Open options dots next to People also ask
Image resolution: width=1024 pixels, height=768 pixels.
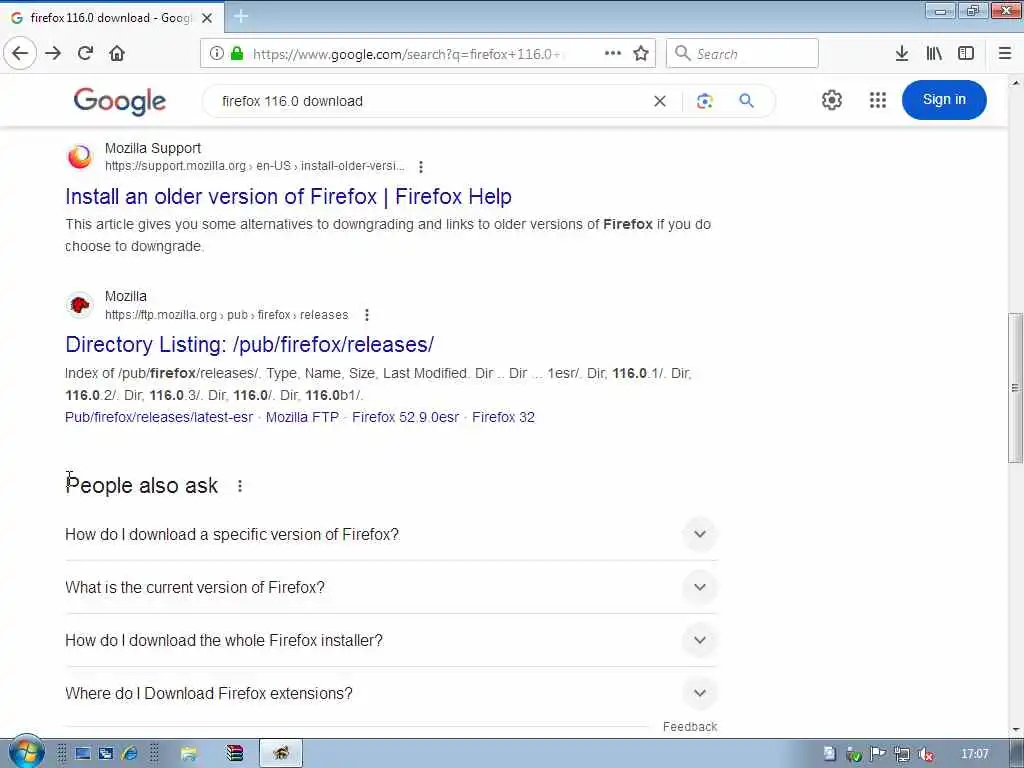240,486
